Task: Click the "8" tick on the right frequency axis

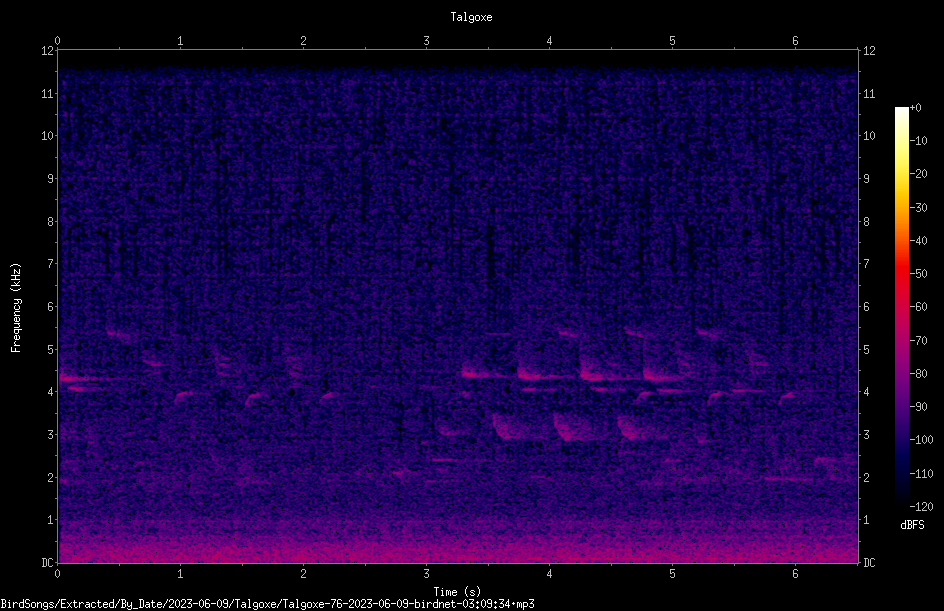Action: 866,222
